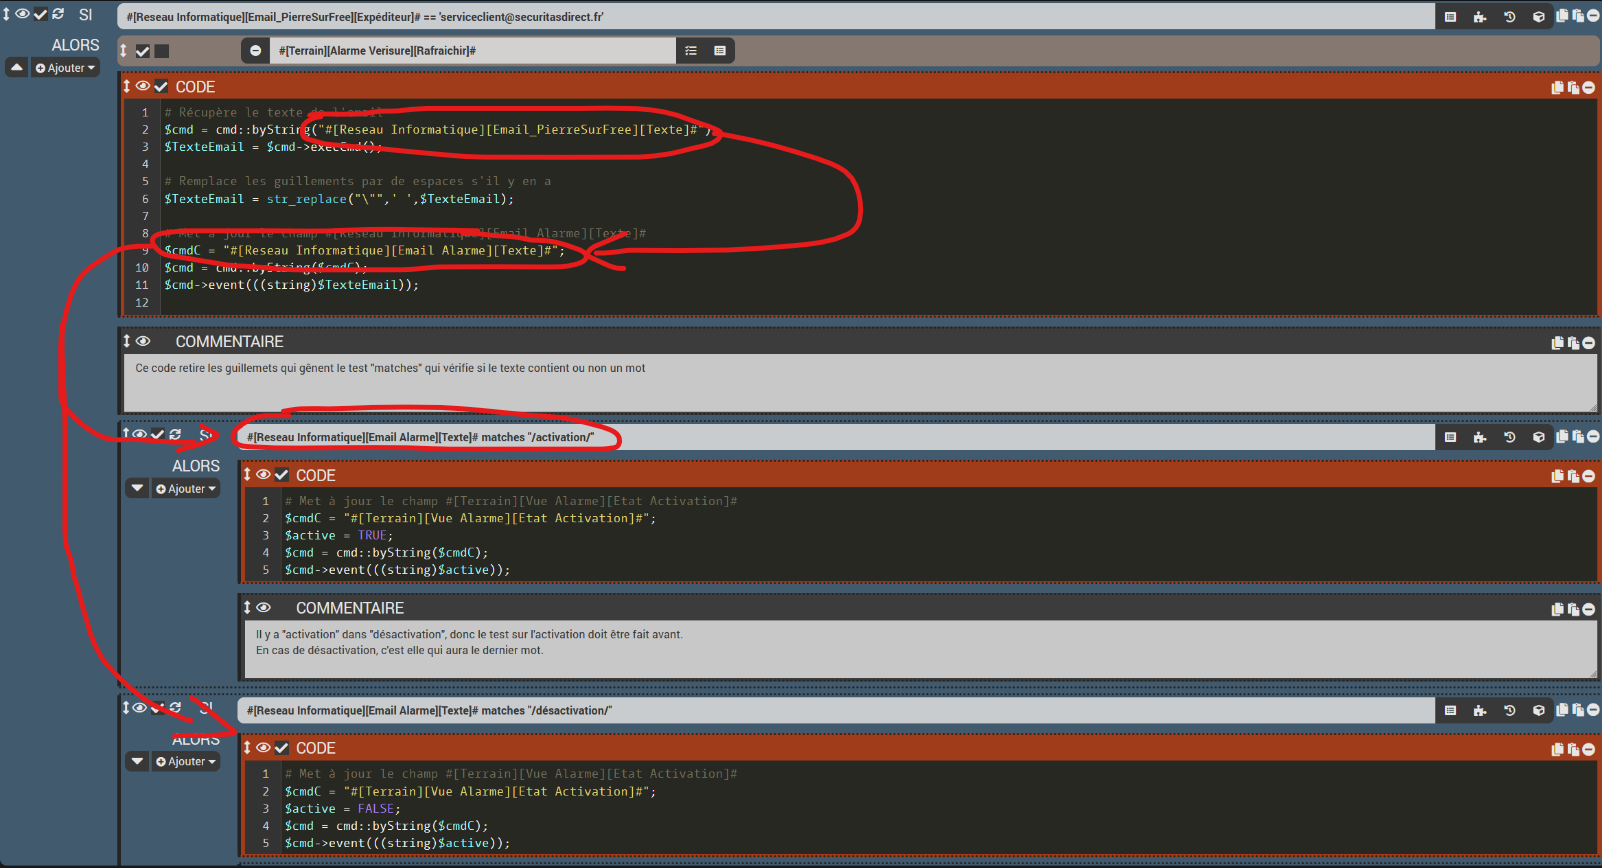1602x868 pixels.
Task: Uncheck the enable checkbox on Rafraichir action
Action: [143, 51]
